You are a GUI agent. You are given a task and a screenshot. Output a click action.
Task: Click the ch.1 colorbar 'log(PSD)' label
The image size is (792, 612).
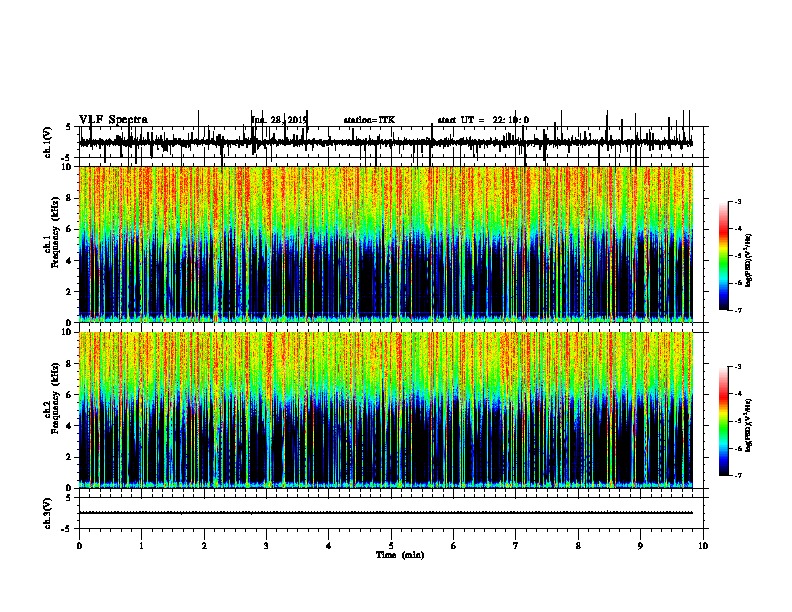click(x=749, y=261)
